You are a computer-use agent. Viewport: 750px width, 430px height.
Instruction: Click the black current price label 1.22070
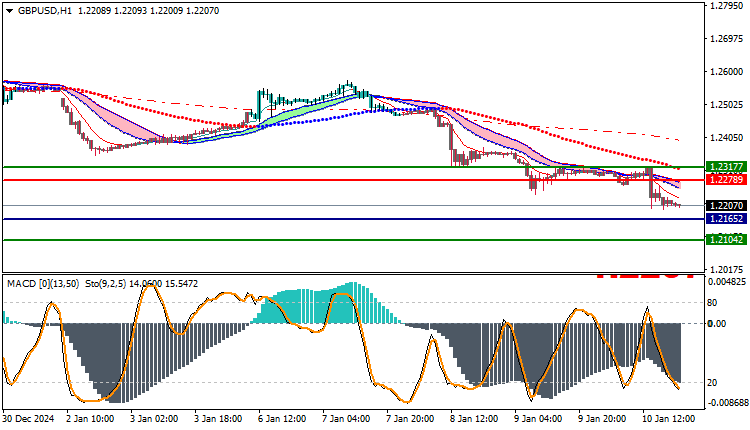[x=726, y=206]
